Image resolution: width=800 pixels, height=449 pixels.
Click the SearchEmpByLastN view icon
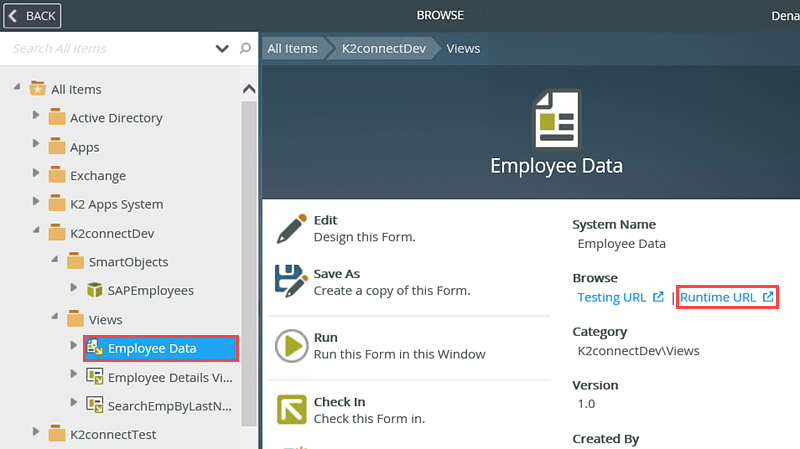[95, 404]
